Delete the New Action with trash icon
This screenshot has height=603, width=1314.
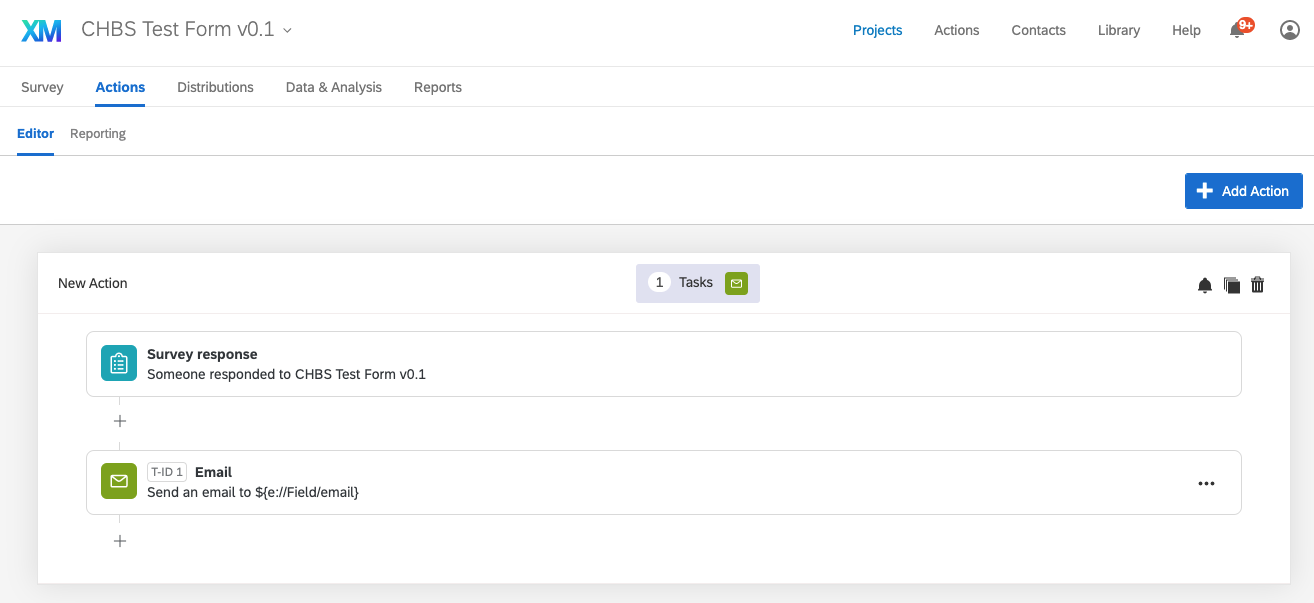click(1258, 285)
